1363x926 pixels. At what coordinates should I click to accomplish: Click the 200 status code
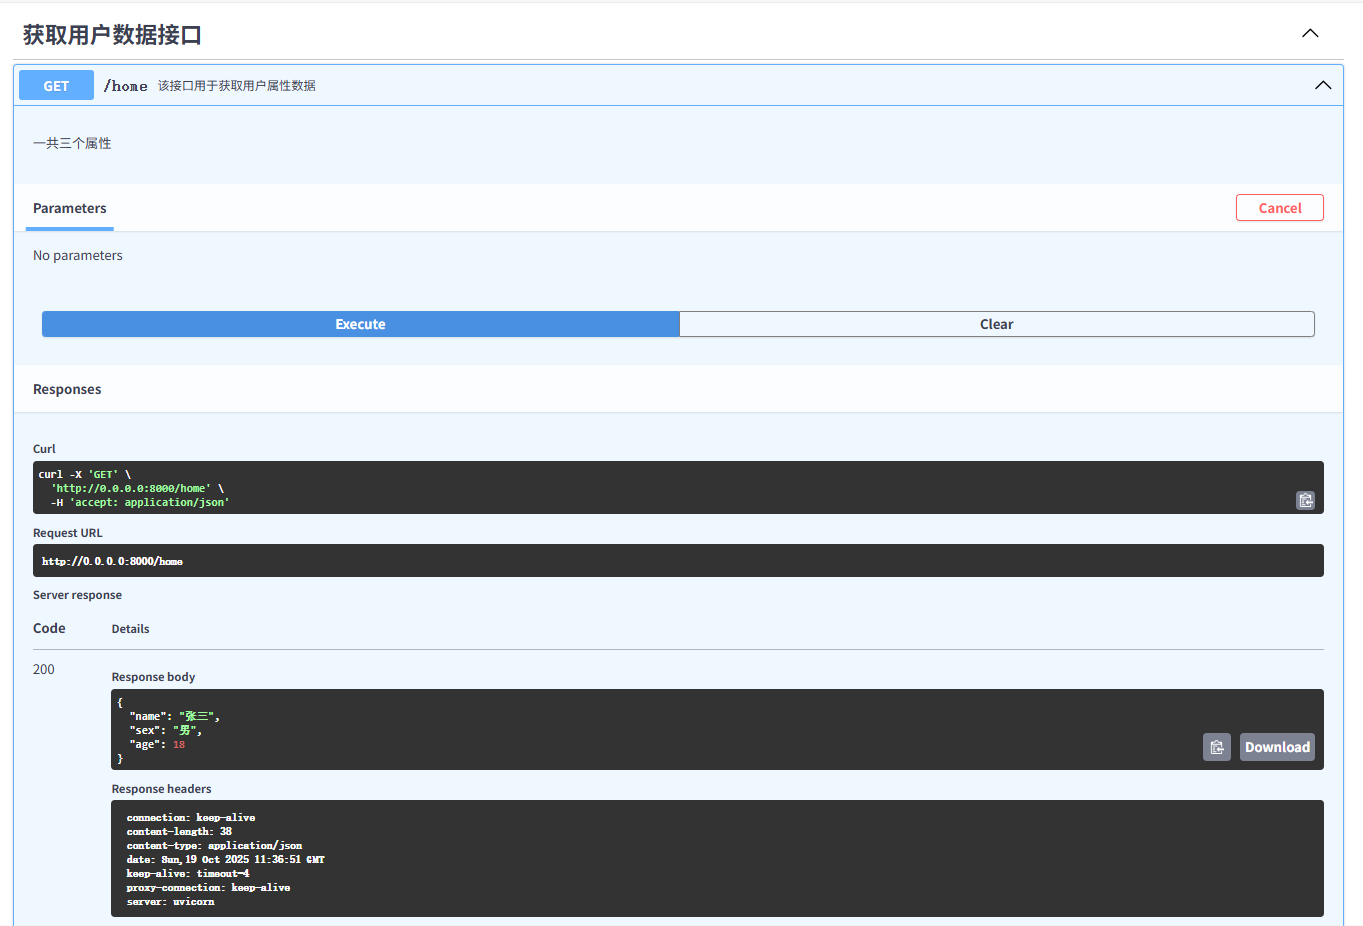coord(44,669)
